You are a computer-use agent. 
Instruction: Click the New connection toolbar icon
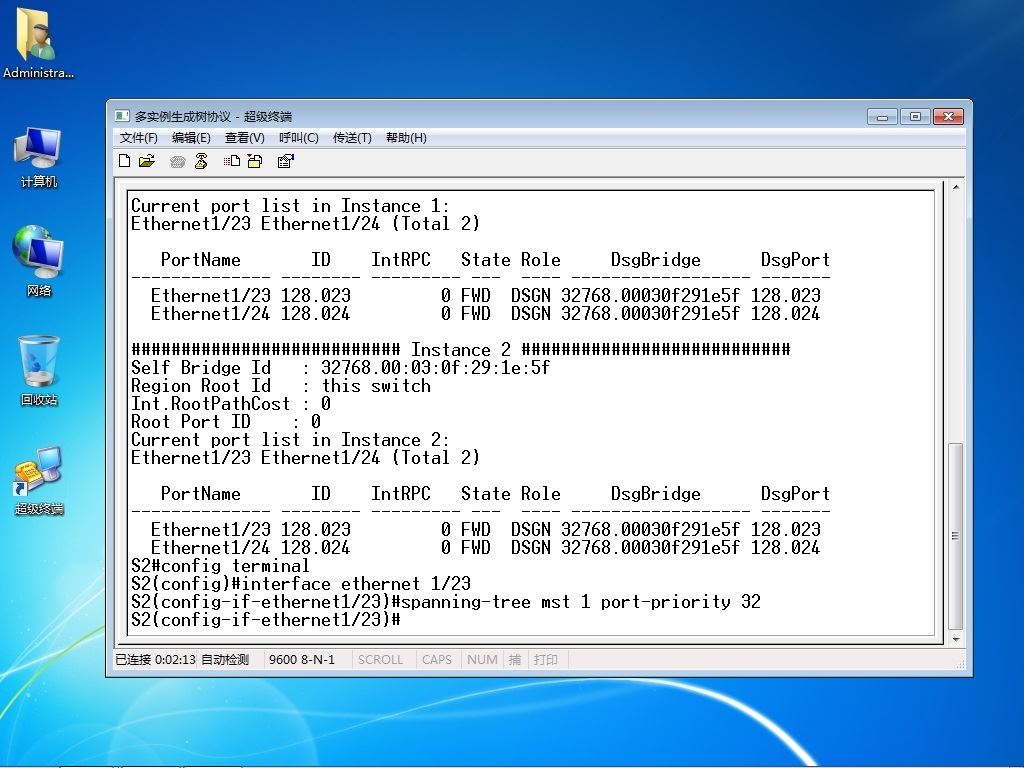click(x=125, y=161)
